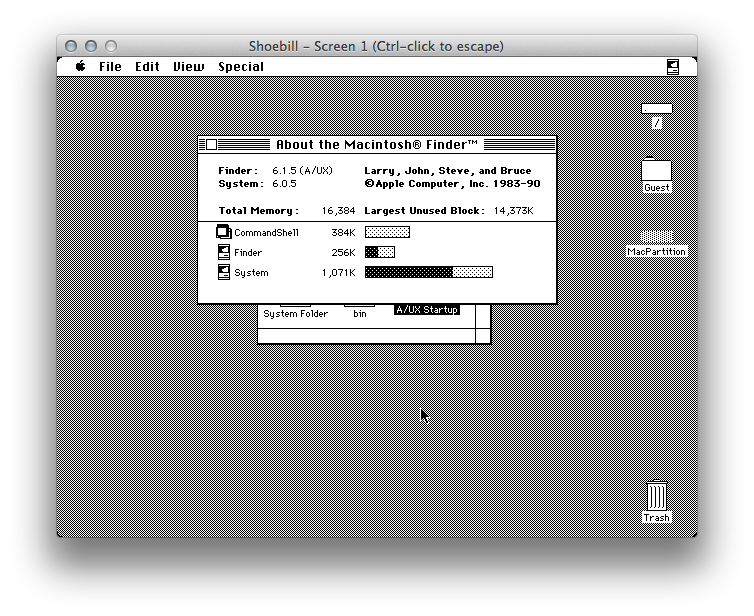Open the View menu

click(188, 66)
